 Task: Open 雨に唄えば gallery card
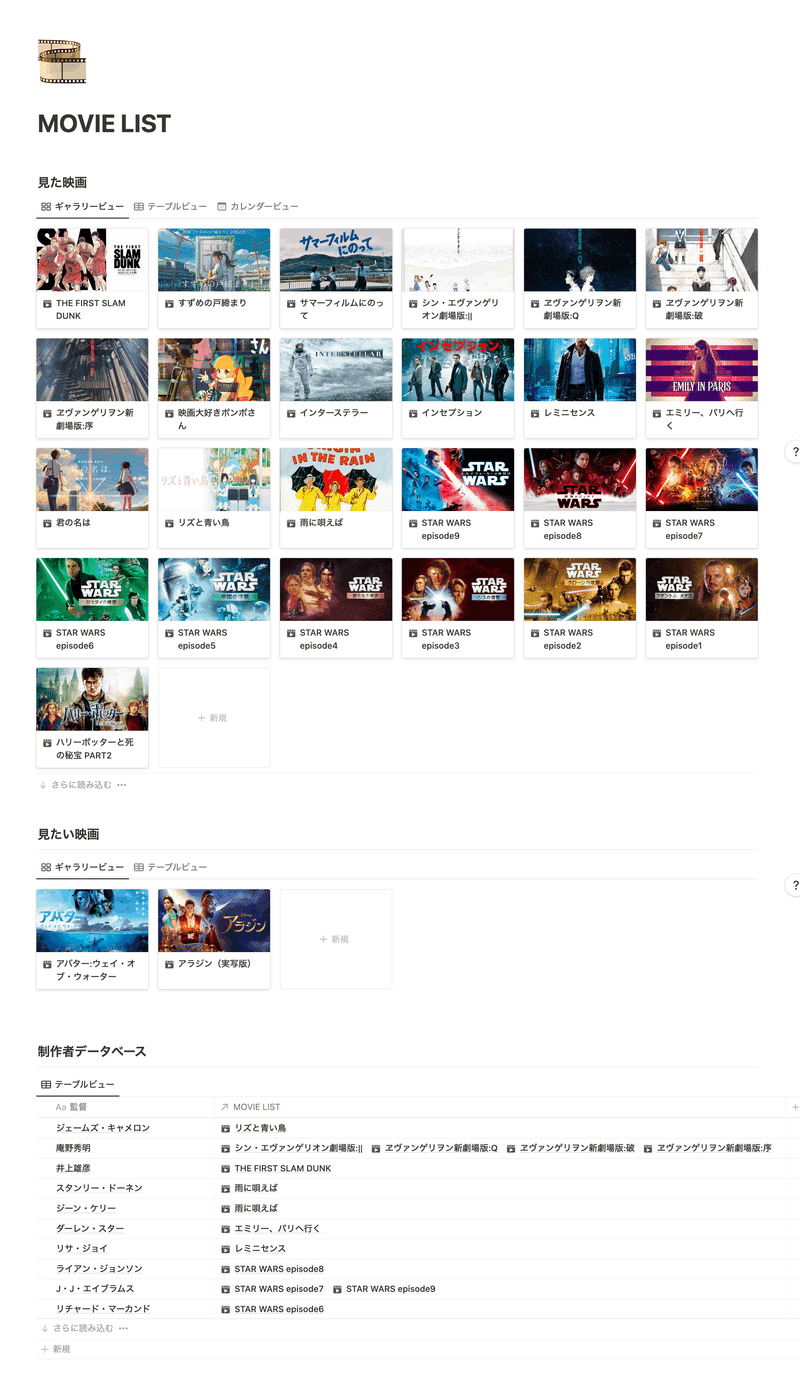point(336,498)
